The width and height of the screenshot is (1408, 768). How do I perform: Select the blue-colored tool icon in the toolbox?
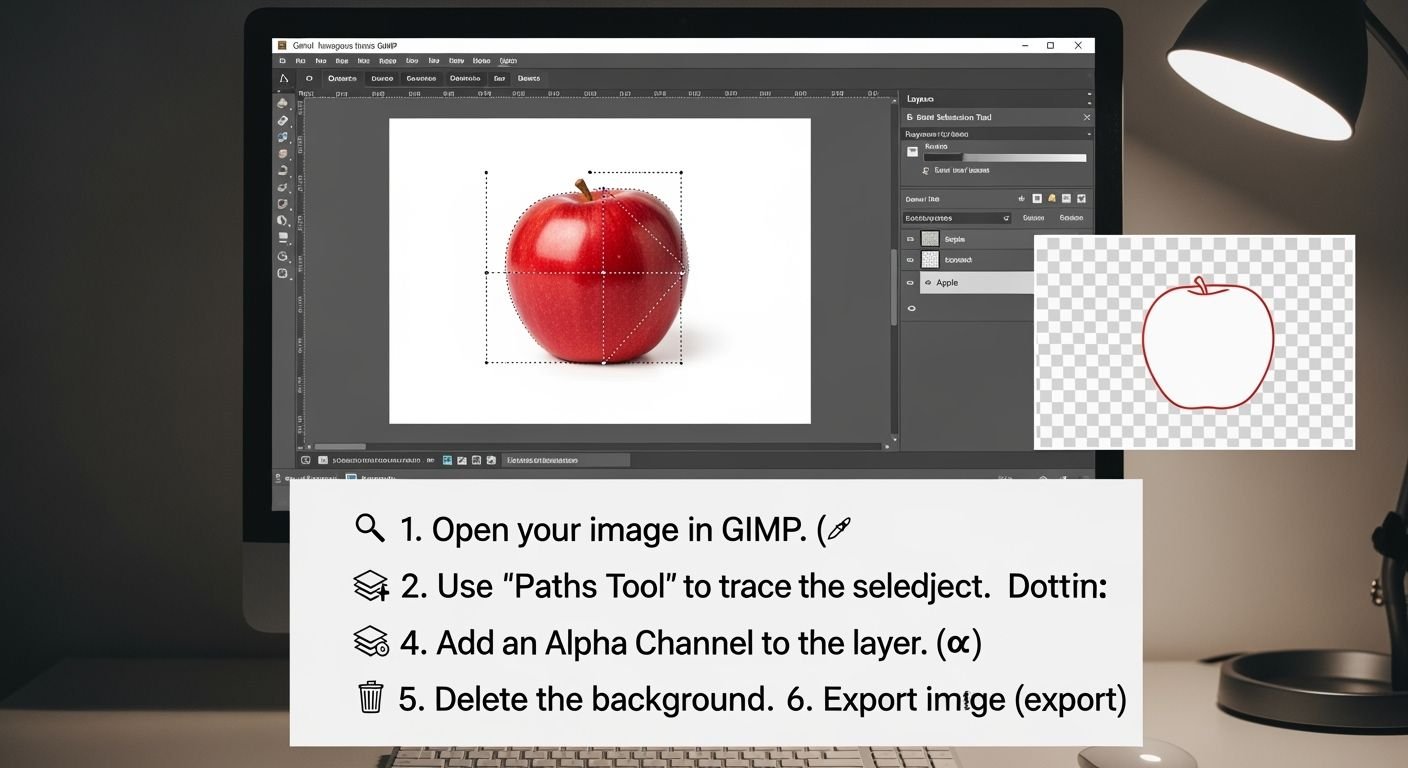(283, 137)
